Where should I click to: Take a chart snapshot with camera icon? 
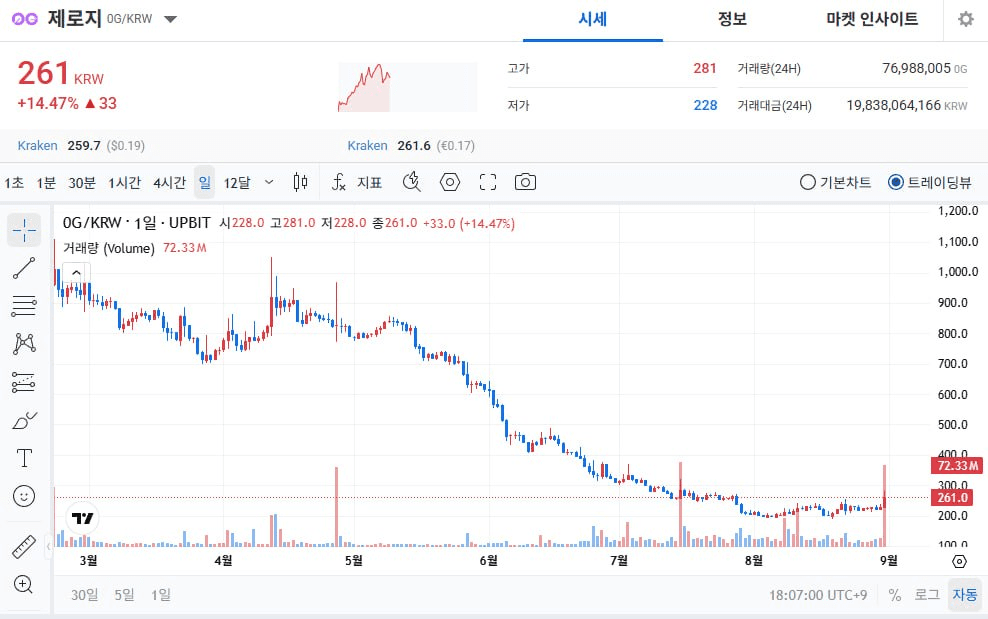525,182
